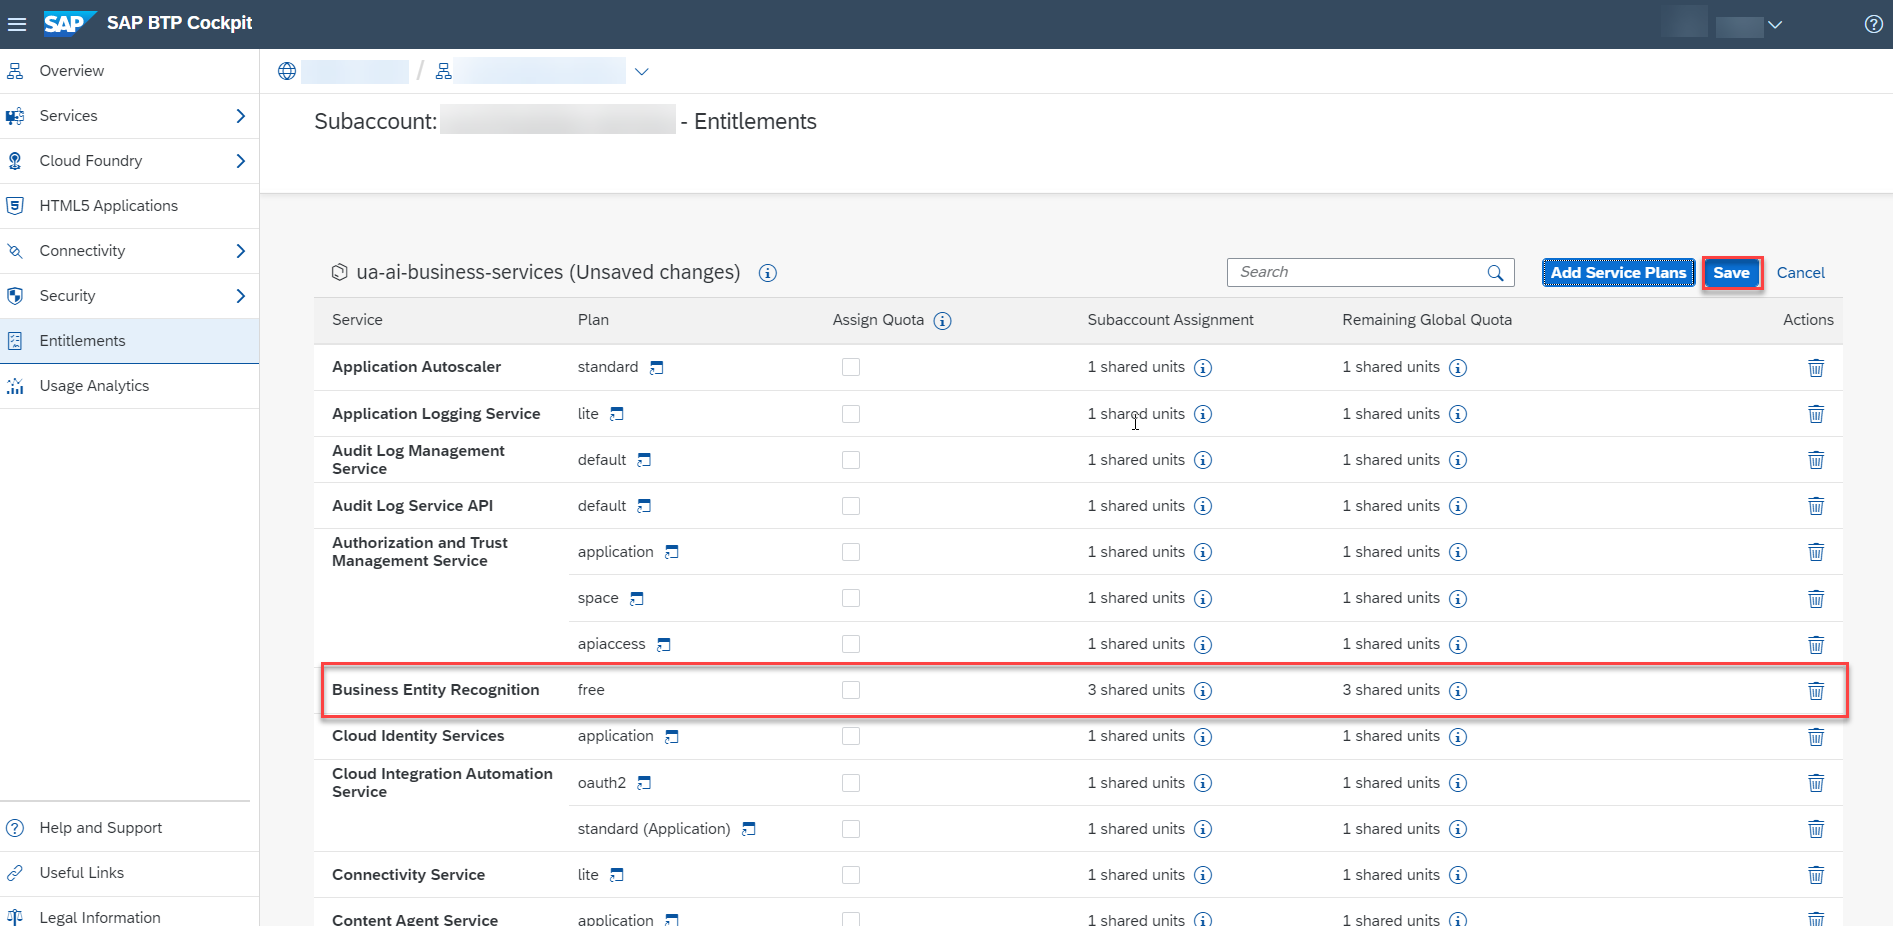Tick Assign Quota for Cloud Identity Services

[x=851, y=736]
